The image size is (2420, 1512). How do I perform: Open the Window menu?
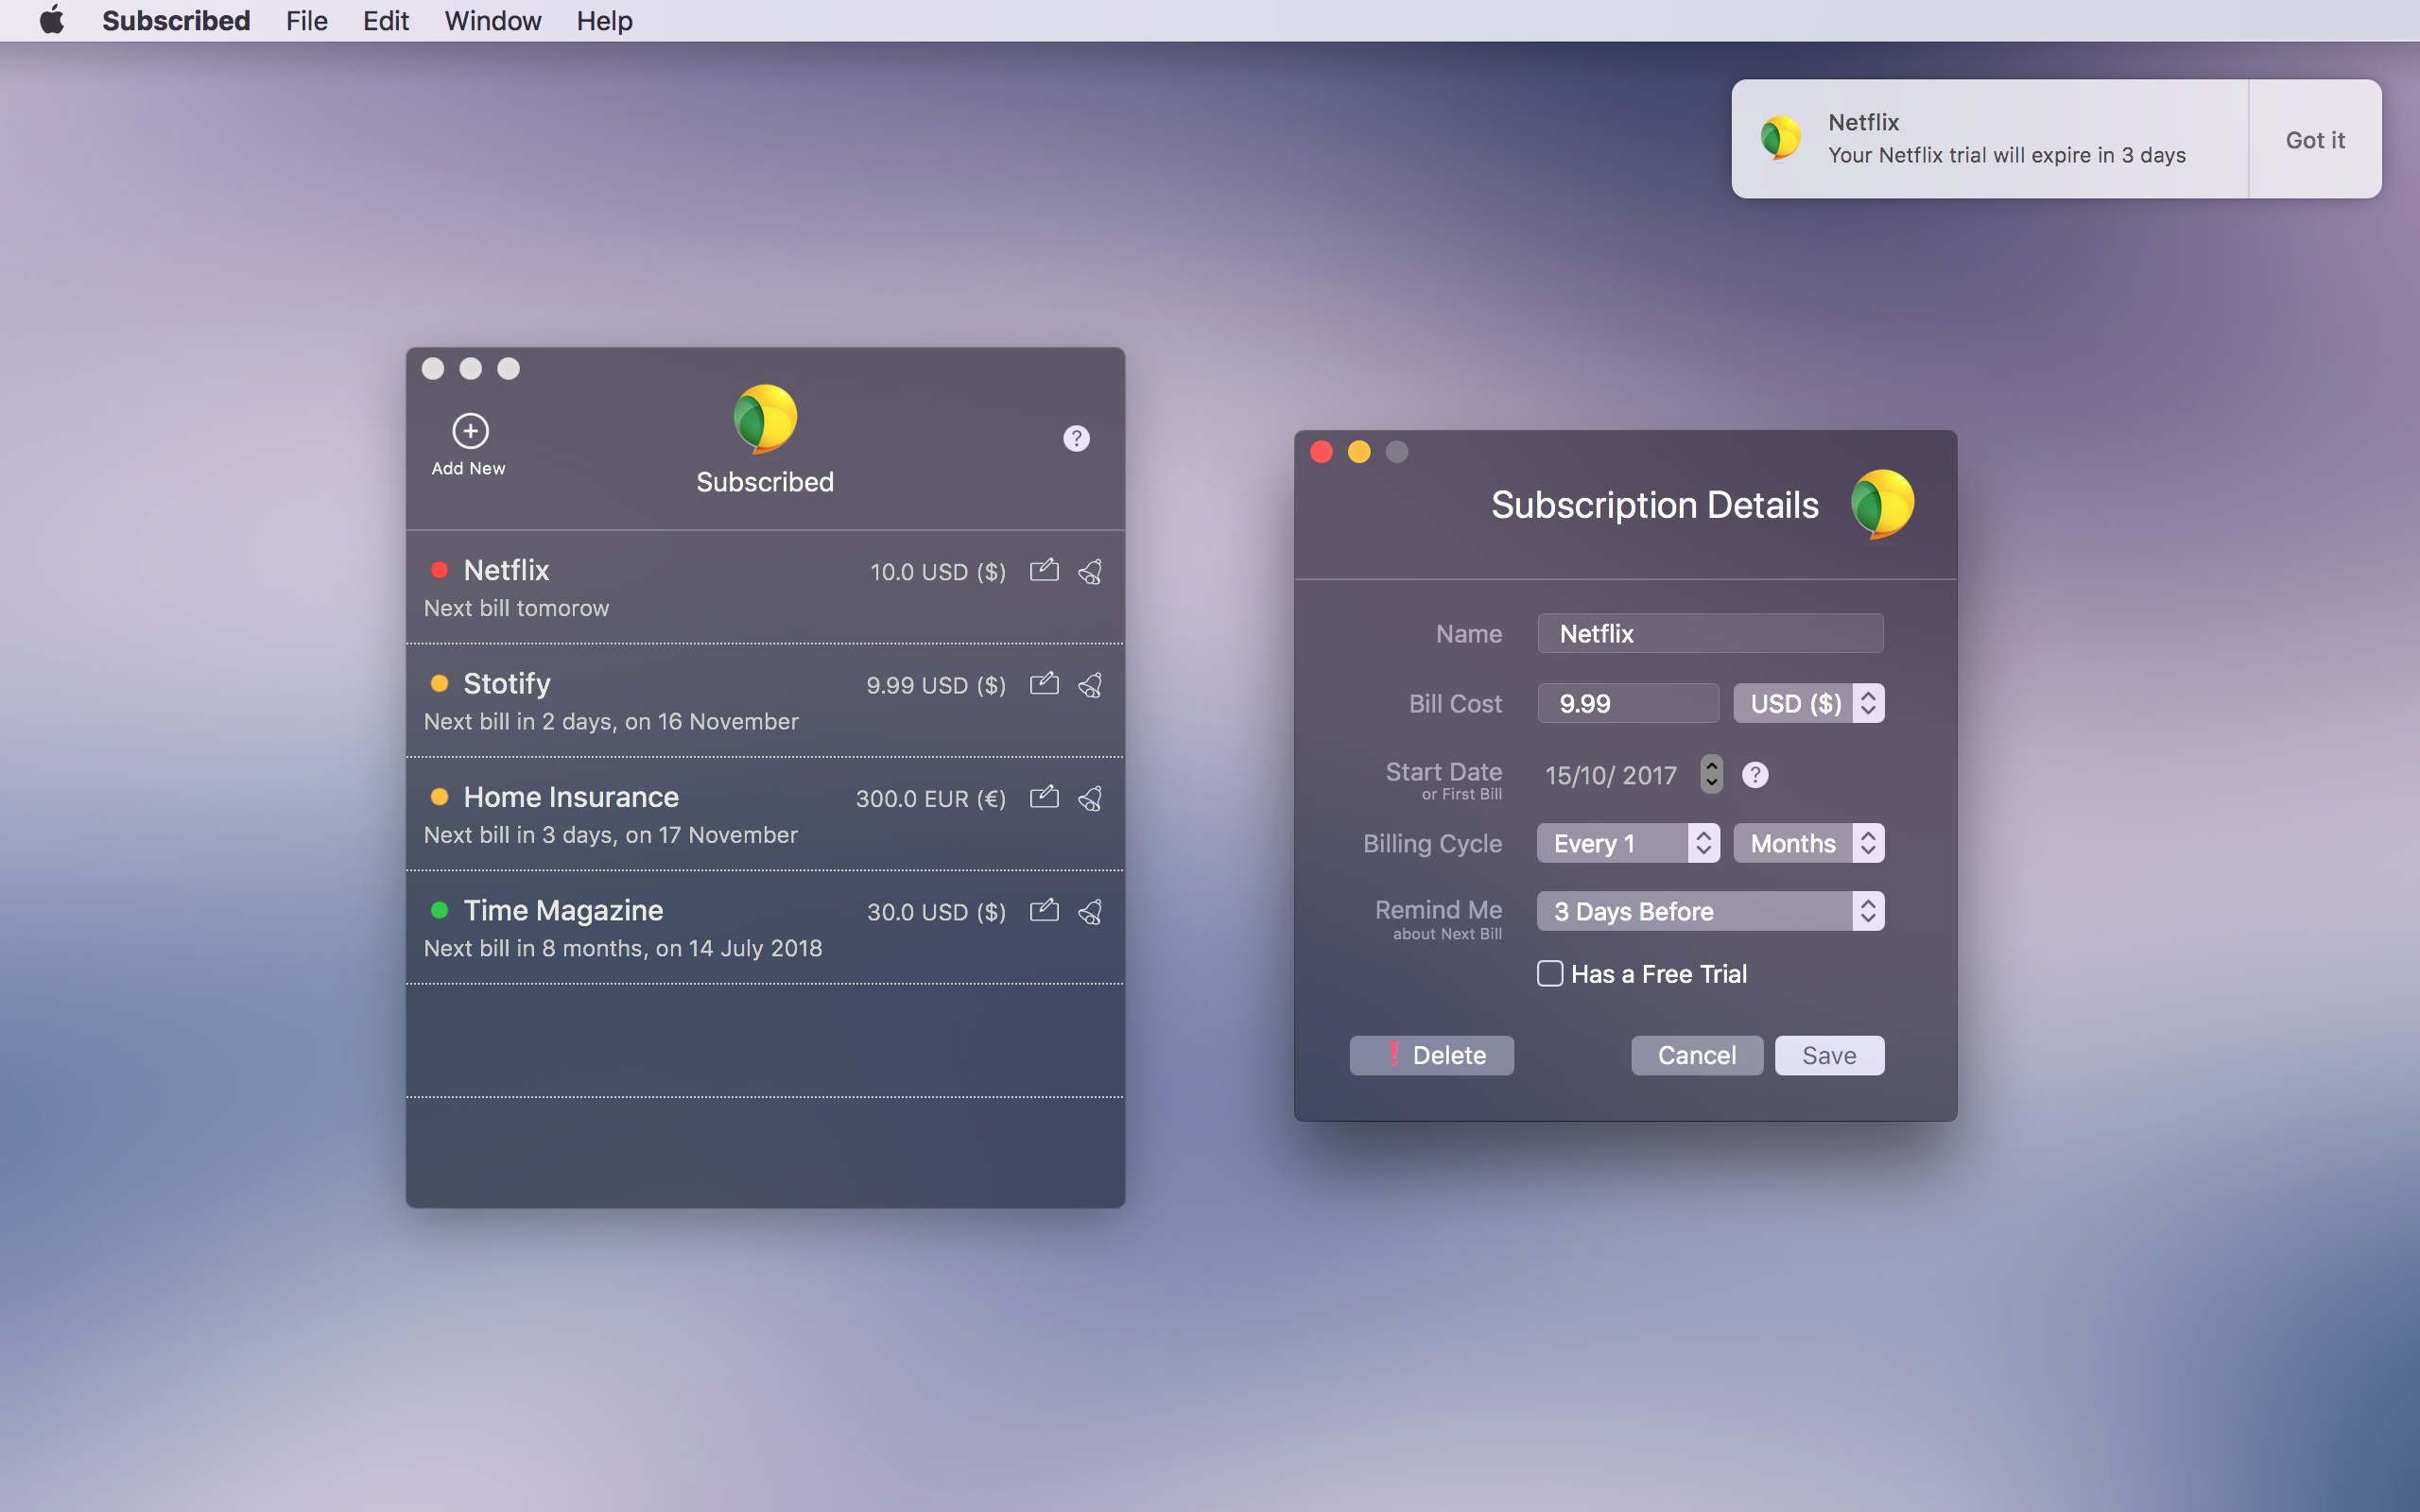coord(492,21)
